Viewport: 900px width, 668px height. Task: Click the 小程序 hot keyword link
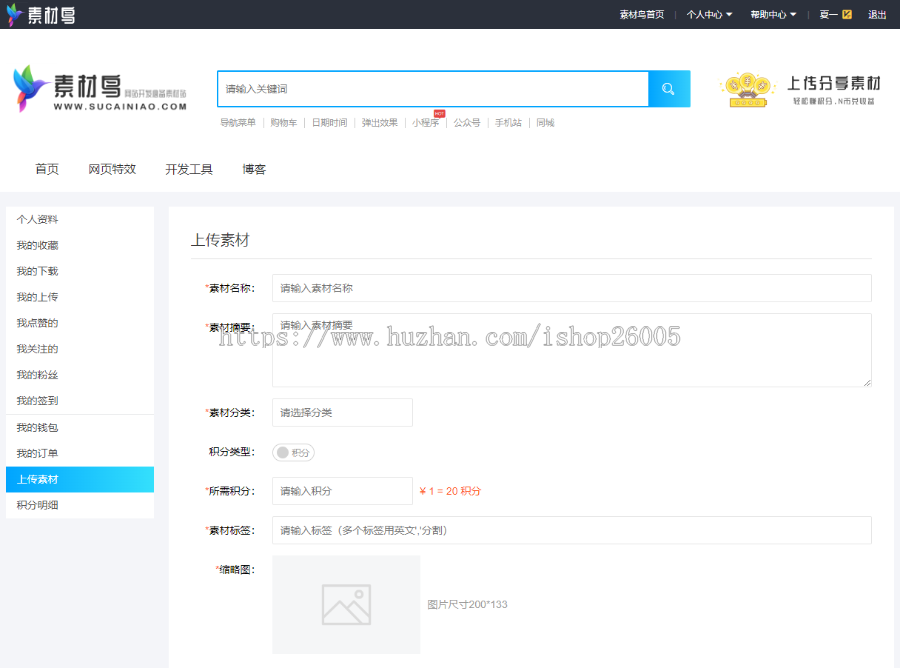425,123
